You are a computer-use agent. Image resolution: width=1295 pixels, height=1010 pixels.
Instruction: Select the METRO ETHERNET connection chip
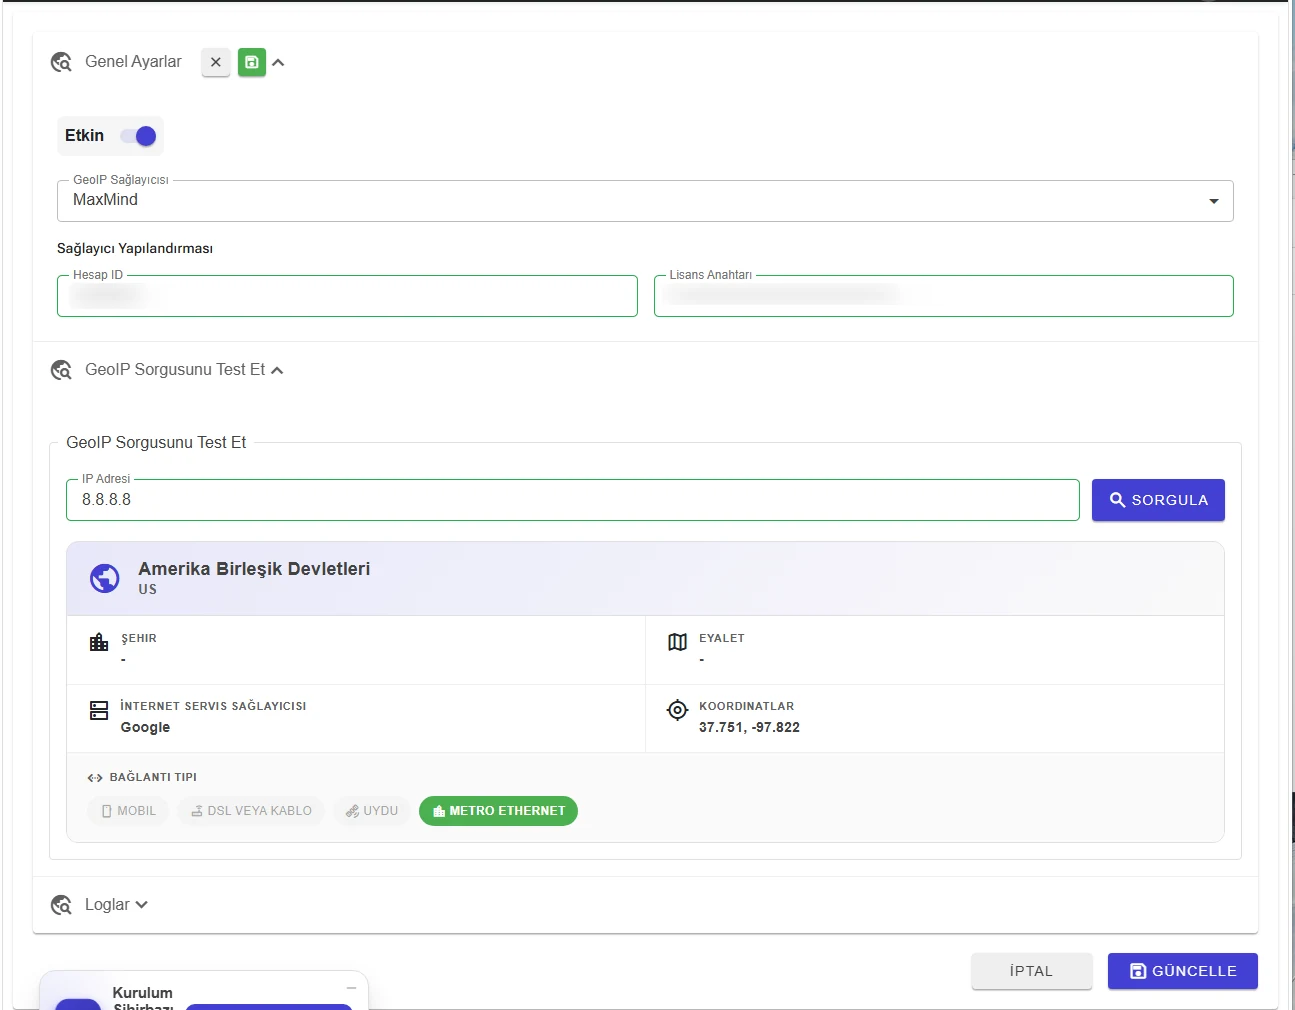point(498,811)
